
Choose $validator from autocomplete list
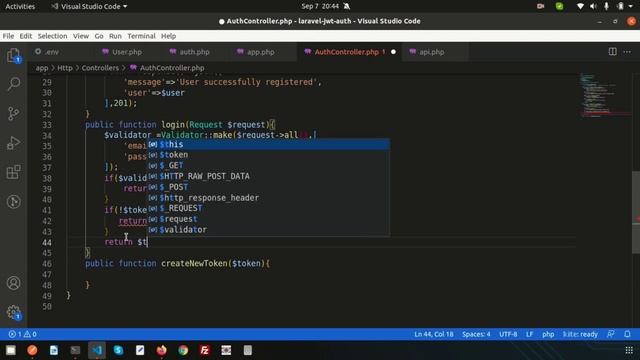268,229
